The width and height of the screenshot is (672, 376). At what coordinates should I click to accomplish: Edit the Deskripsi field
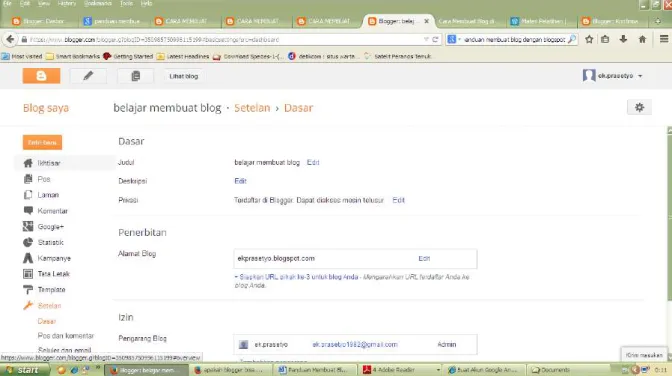(x=240, y=181)
